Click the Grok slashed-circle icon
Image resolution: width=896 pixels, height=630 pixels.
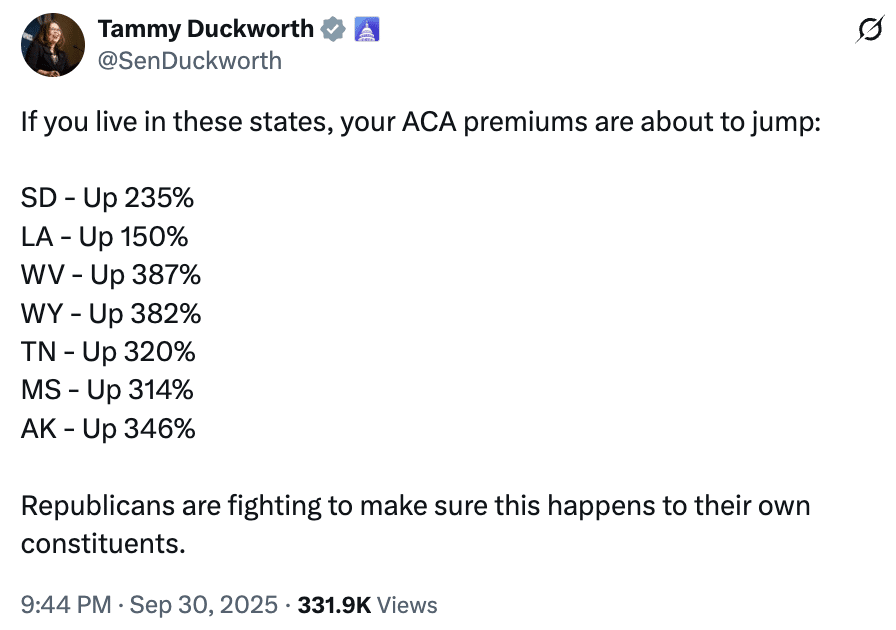868,32
